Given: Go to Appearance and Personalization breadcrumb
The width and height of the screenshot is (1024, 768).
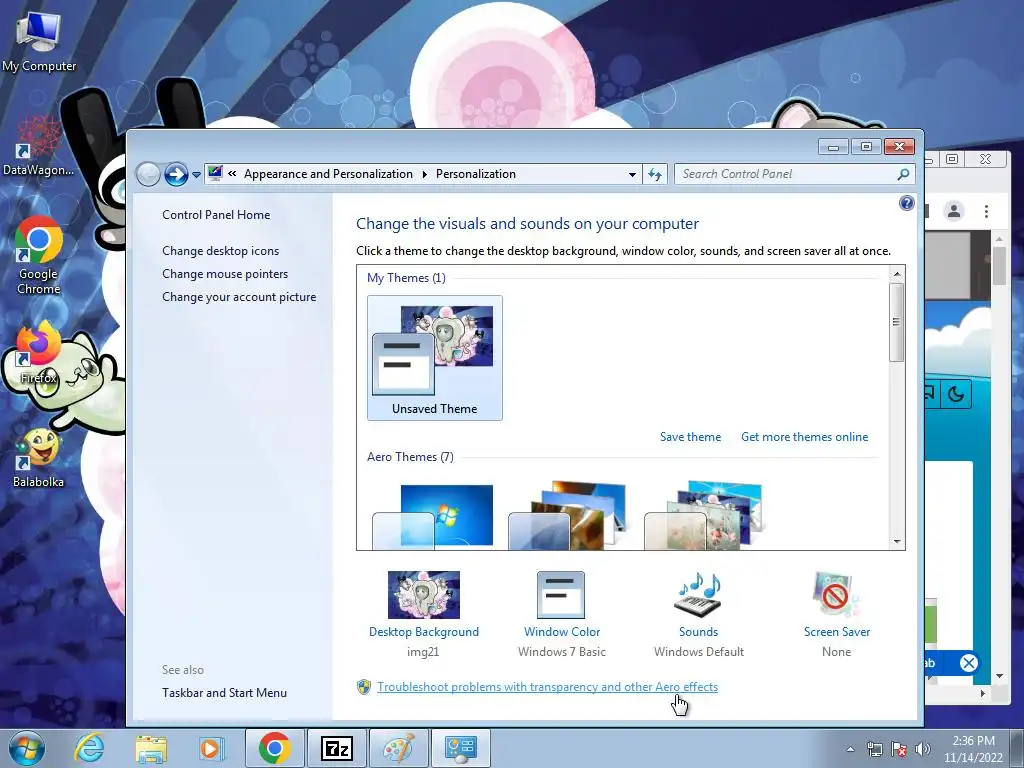Looking at the screenshot, I should coord(328,174).
